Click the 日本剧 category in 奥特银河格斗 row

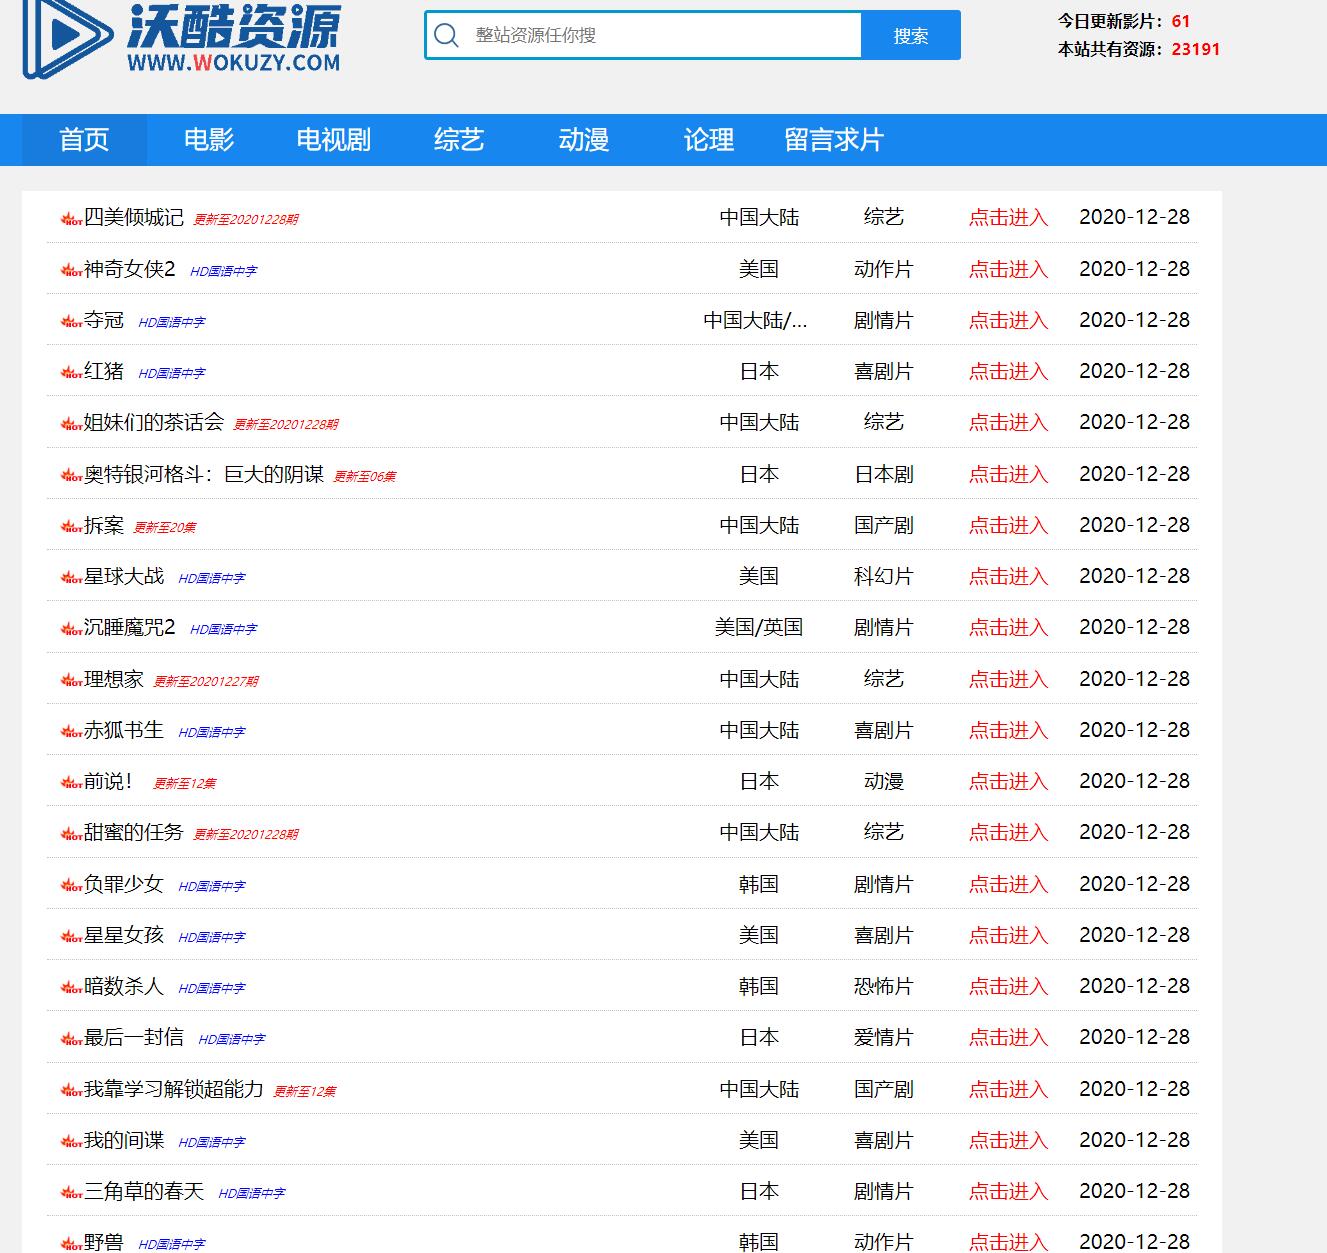(884, 474)
